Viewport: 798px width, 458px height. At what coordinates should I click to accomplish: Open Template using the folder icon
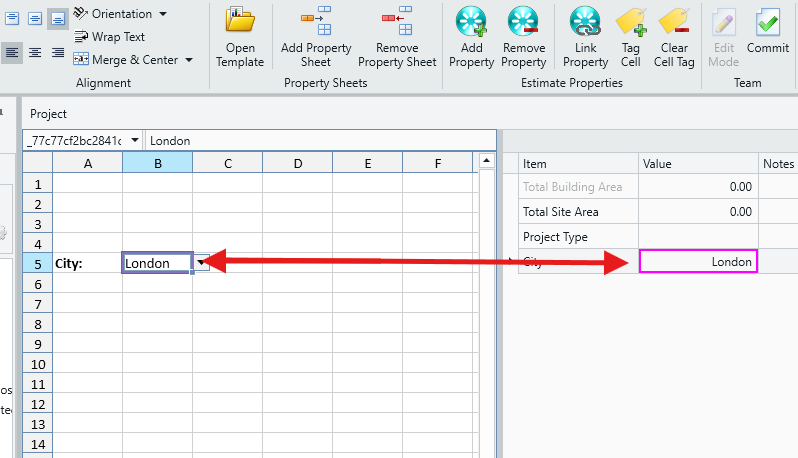[240, 22]
